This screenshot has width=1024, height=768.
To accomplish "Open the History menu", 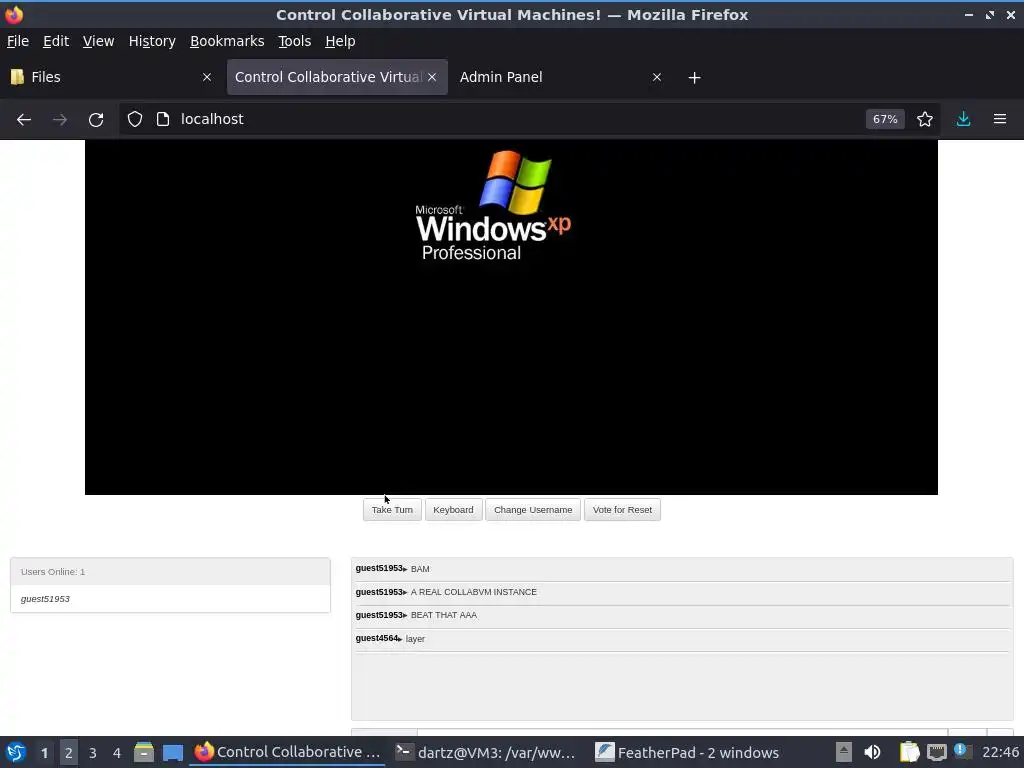I will (152, 41).
